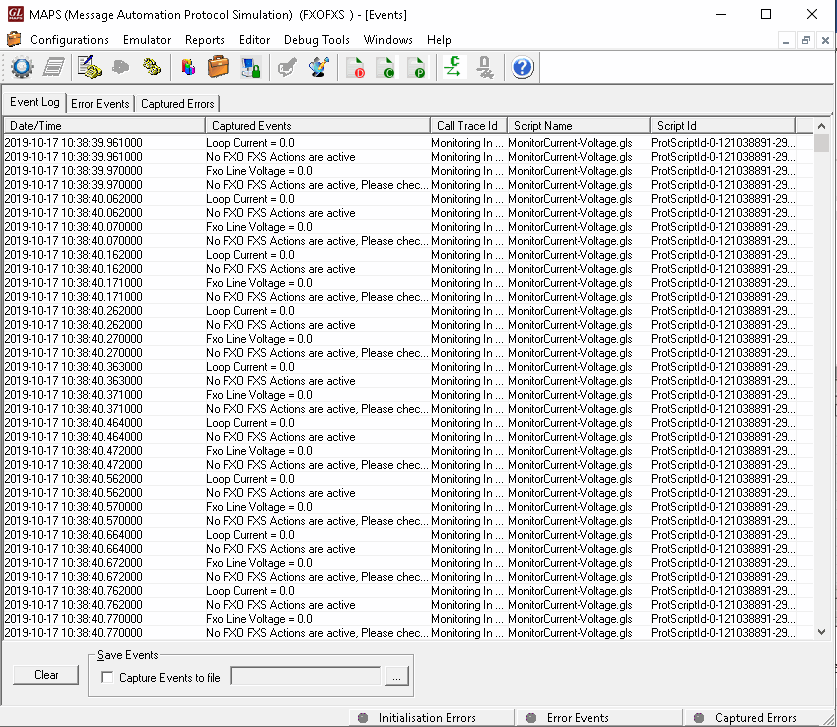Click the grayed edit pen toolbar icon

(x=287, y=68)
